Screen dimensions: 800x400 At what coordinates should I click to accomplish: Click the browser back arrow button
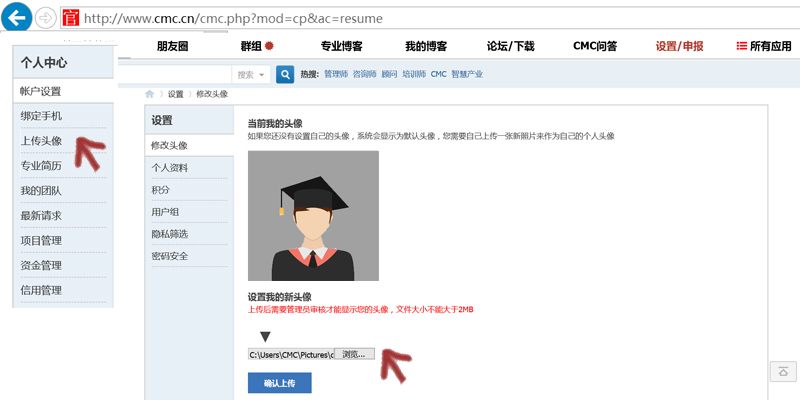16,18
